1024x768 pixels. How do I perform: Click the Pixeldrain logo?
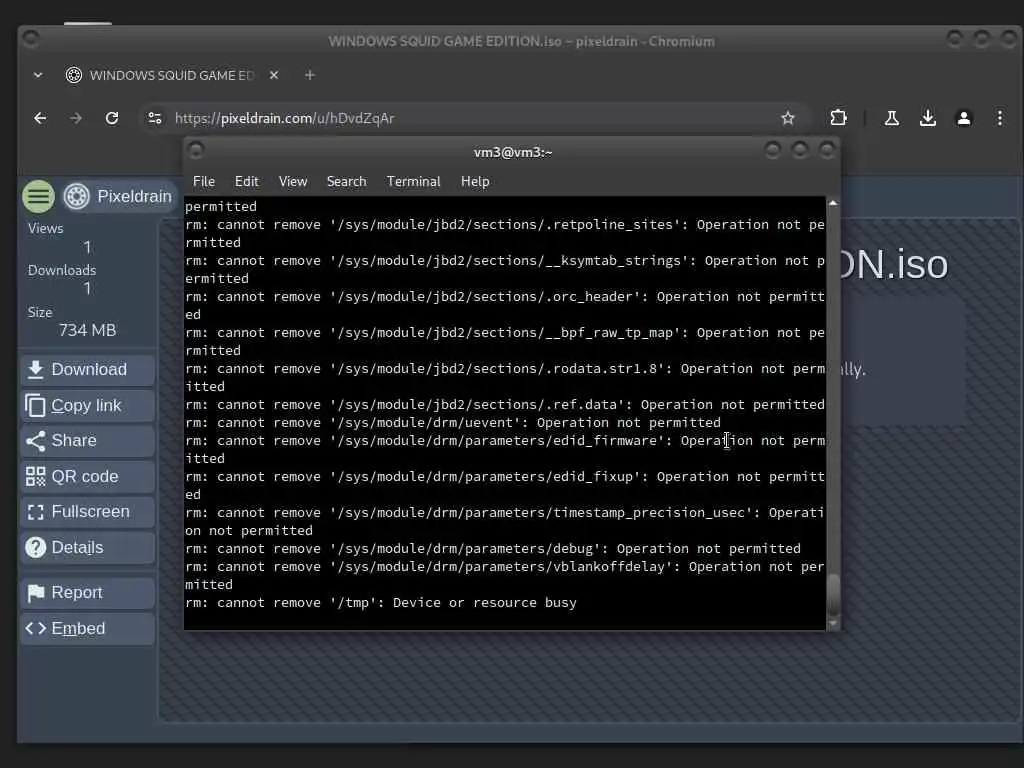[76, 196]
